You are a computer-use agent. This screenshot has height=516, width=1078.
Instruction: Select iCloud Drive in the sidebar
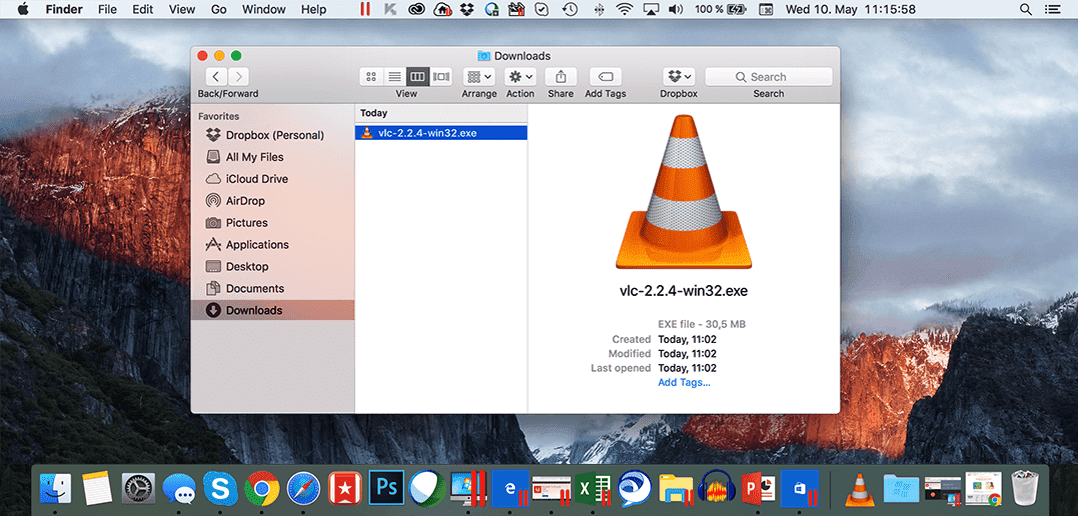point(256,179)
